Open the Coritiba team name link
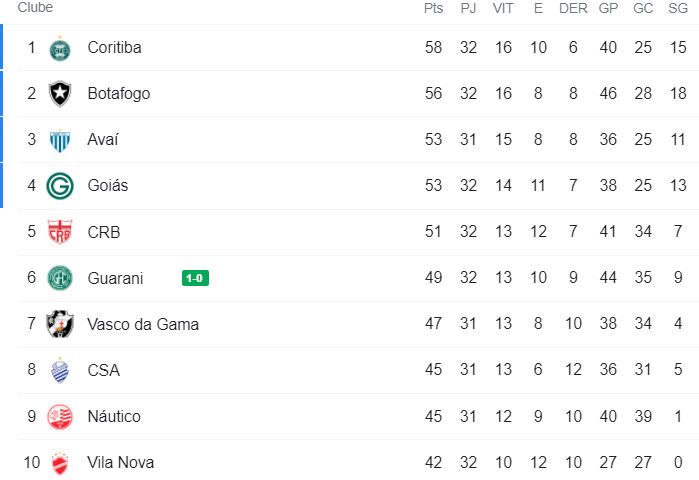699x480 pixels. tap(114, 48)
